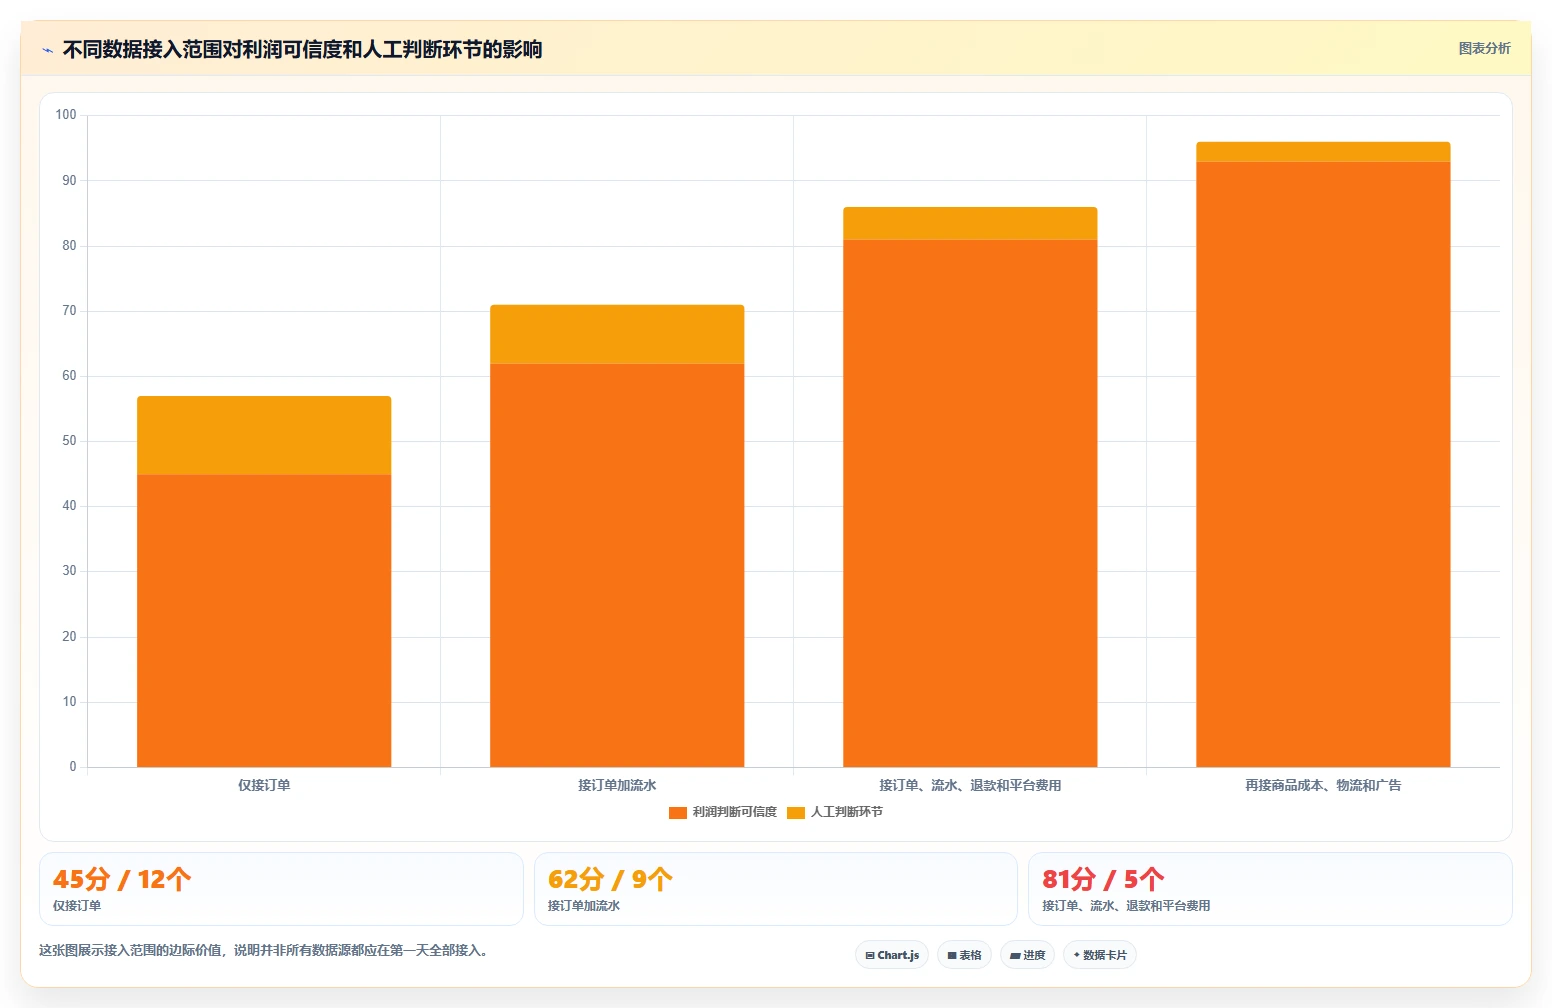
Task: Click the lightning icon beside the chart title
Action: [x=47, y=50]
